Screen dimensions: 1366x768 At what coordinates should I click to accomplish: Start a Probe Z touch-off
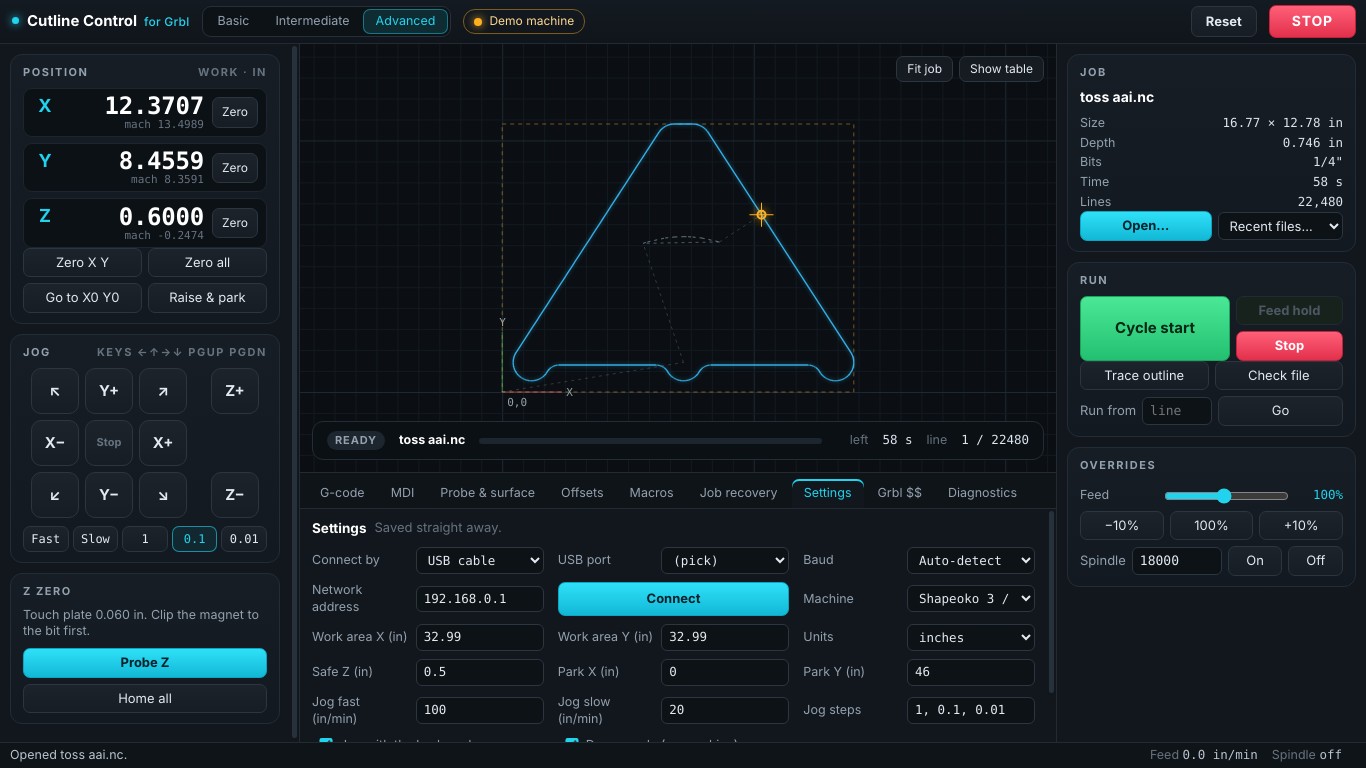point(145,663)
